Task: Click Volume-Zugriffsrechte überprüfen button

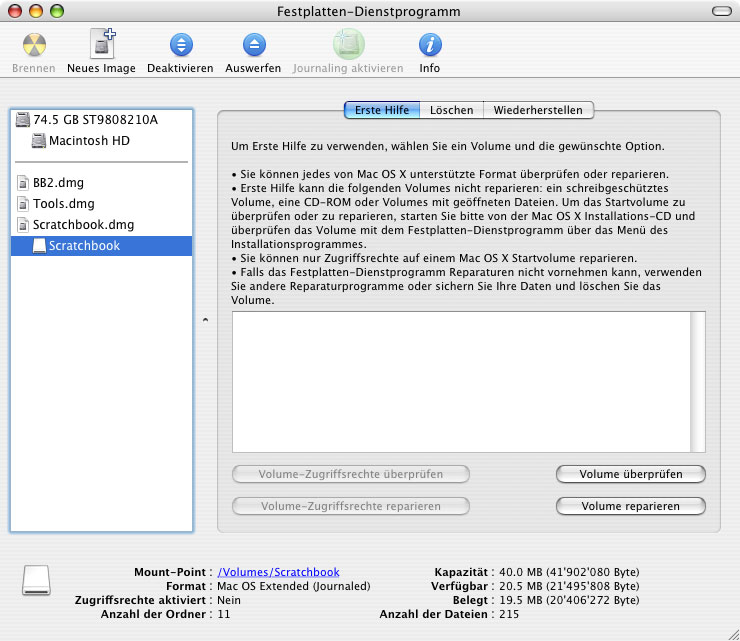Action: (351, 474)
